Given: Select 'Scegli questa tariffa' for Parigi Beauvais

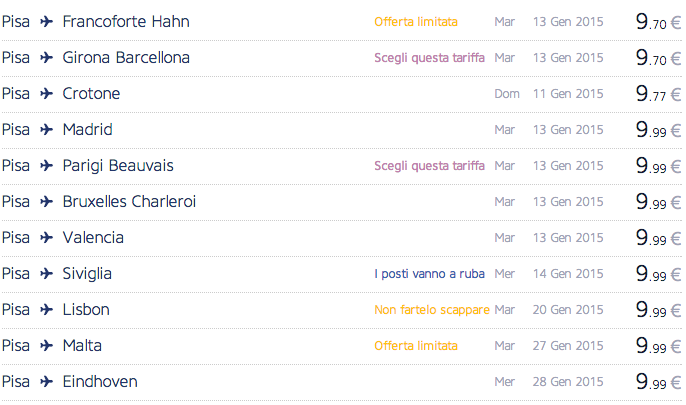Looking at the screenshot, I should (429, 166).
